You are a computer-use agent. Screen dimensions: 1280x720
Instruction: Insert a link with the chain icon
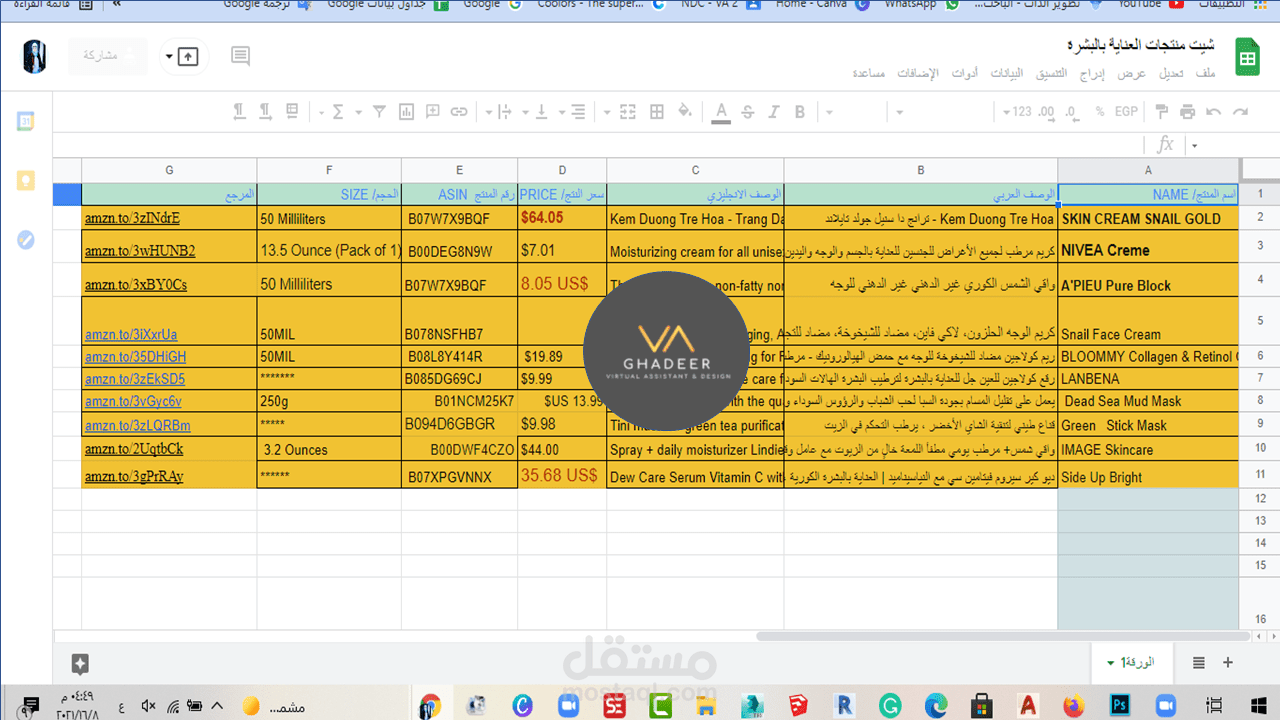(x=458, y=112)
